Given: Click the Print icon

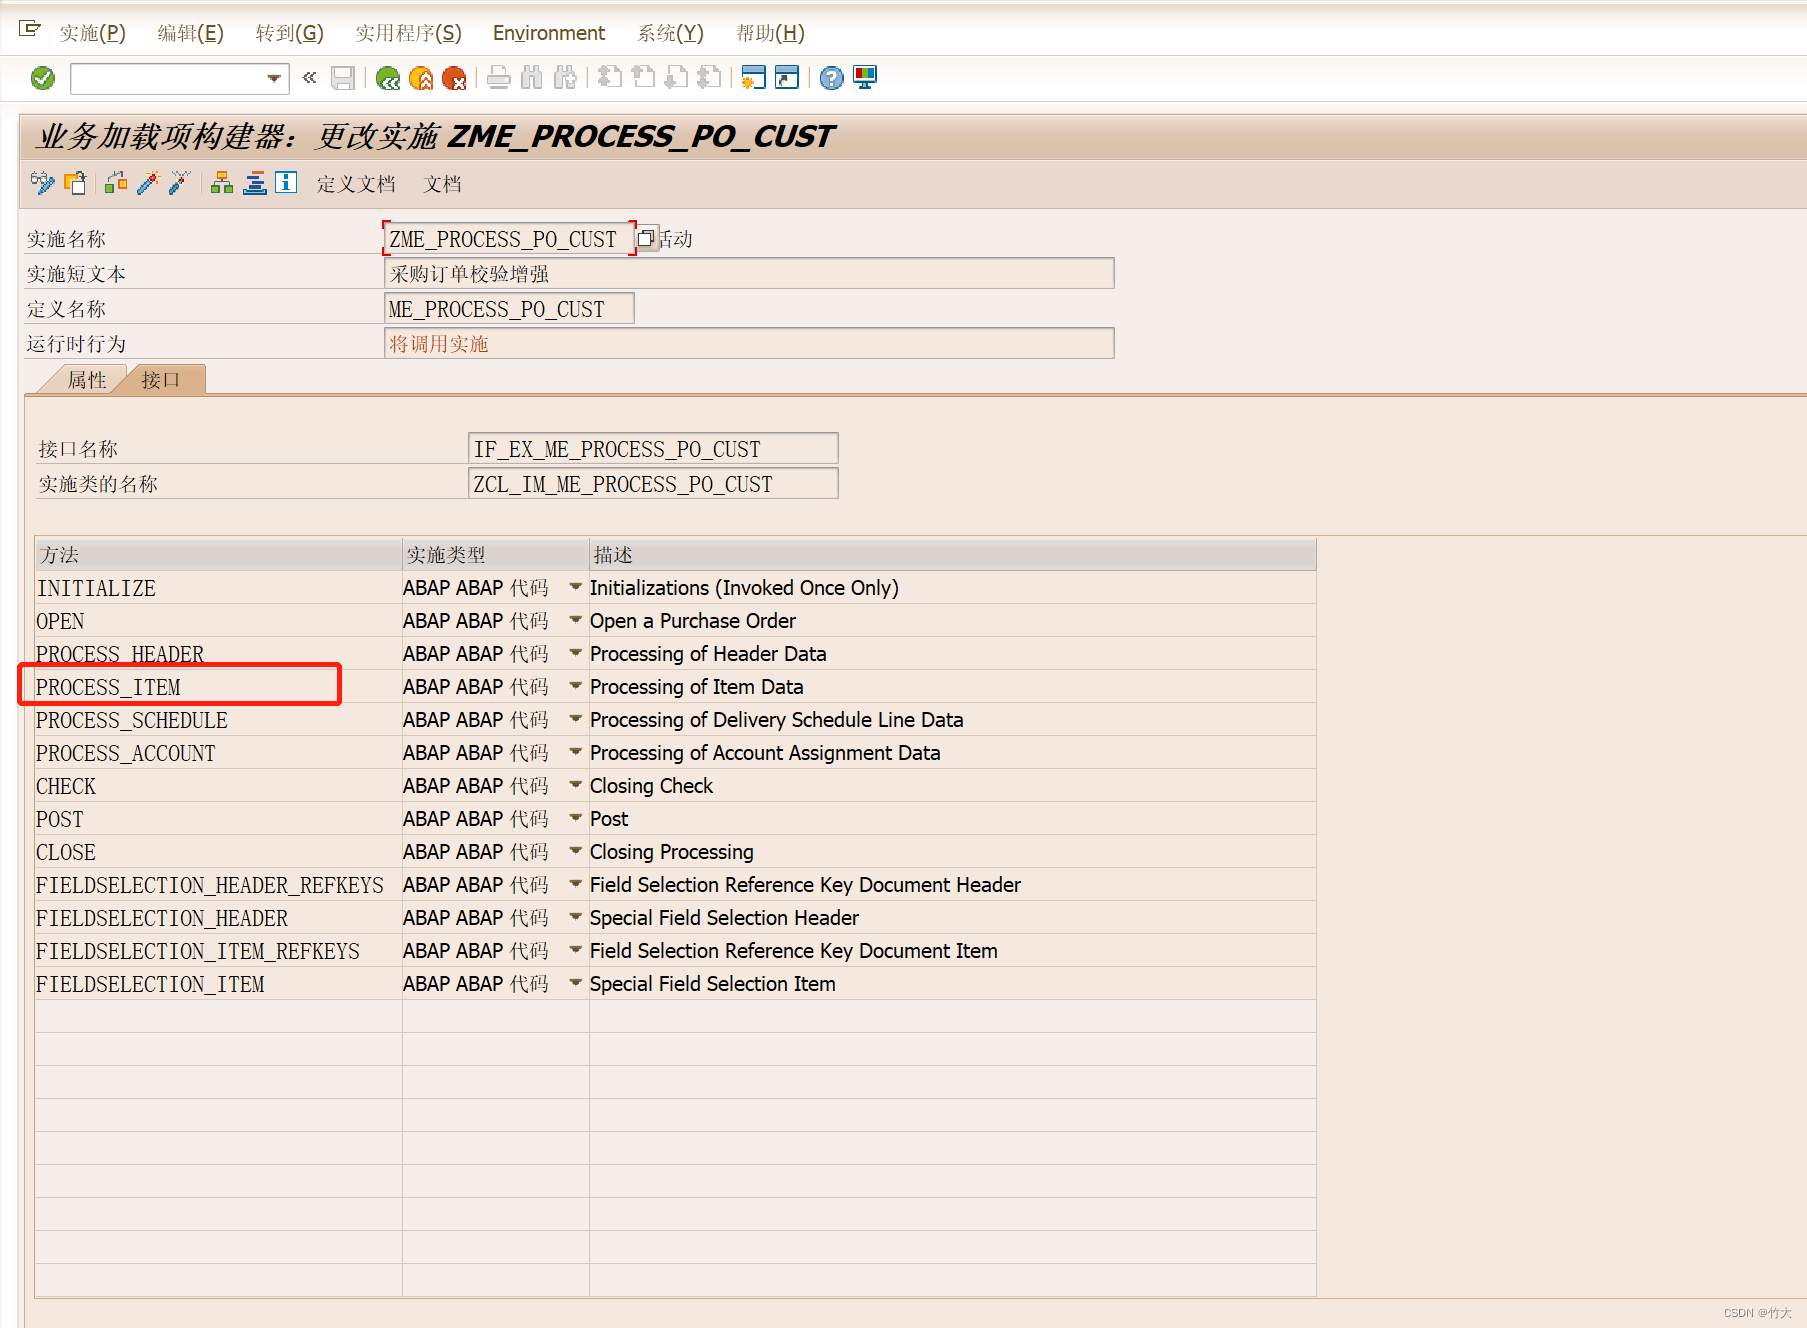Looking at the screenshot, I should (499, 78).
